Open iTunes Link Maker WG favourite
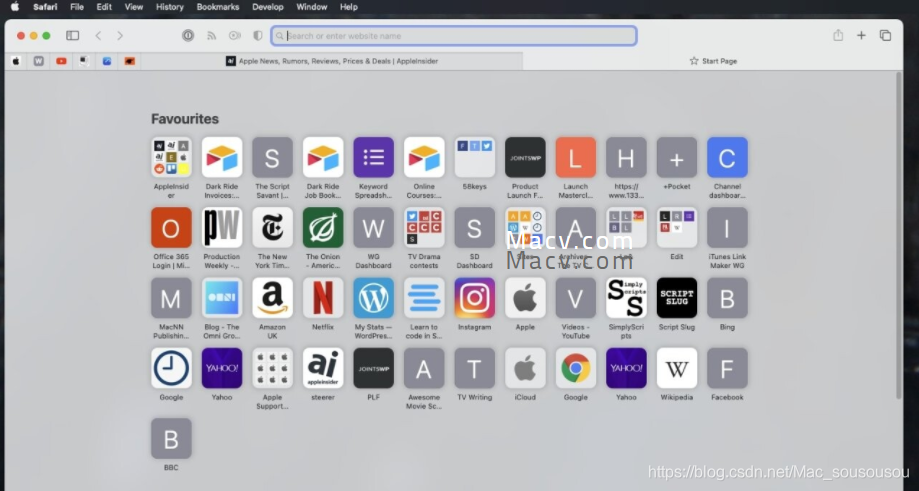 pyautogui.click(x=727, y=227)
